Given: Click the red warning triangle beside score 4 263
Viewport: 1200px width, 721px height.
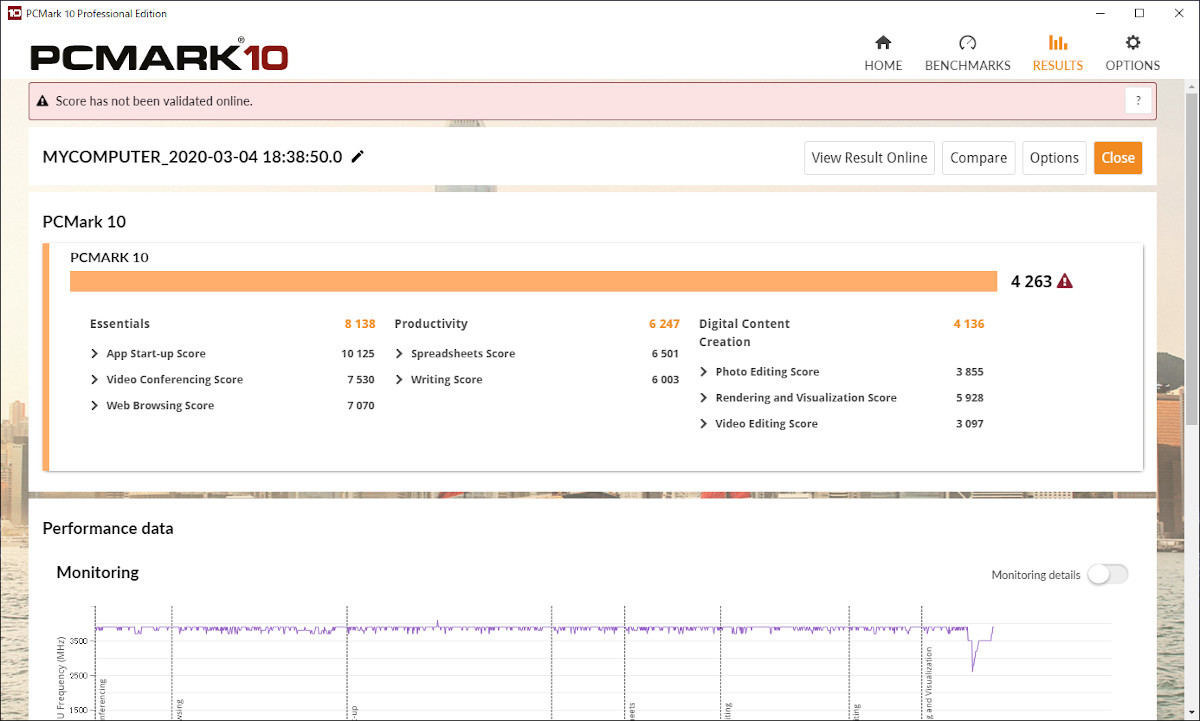Looking at the screenshot, I should tap(1065, 281).
